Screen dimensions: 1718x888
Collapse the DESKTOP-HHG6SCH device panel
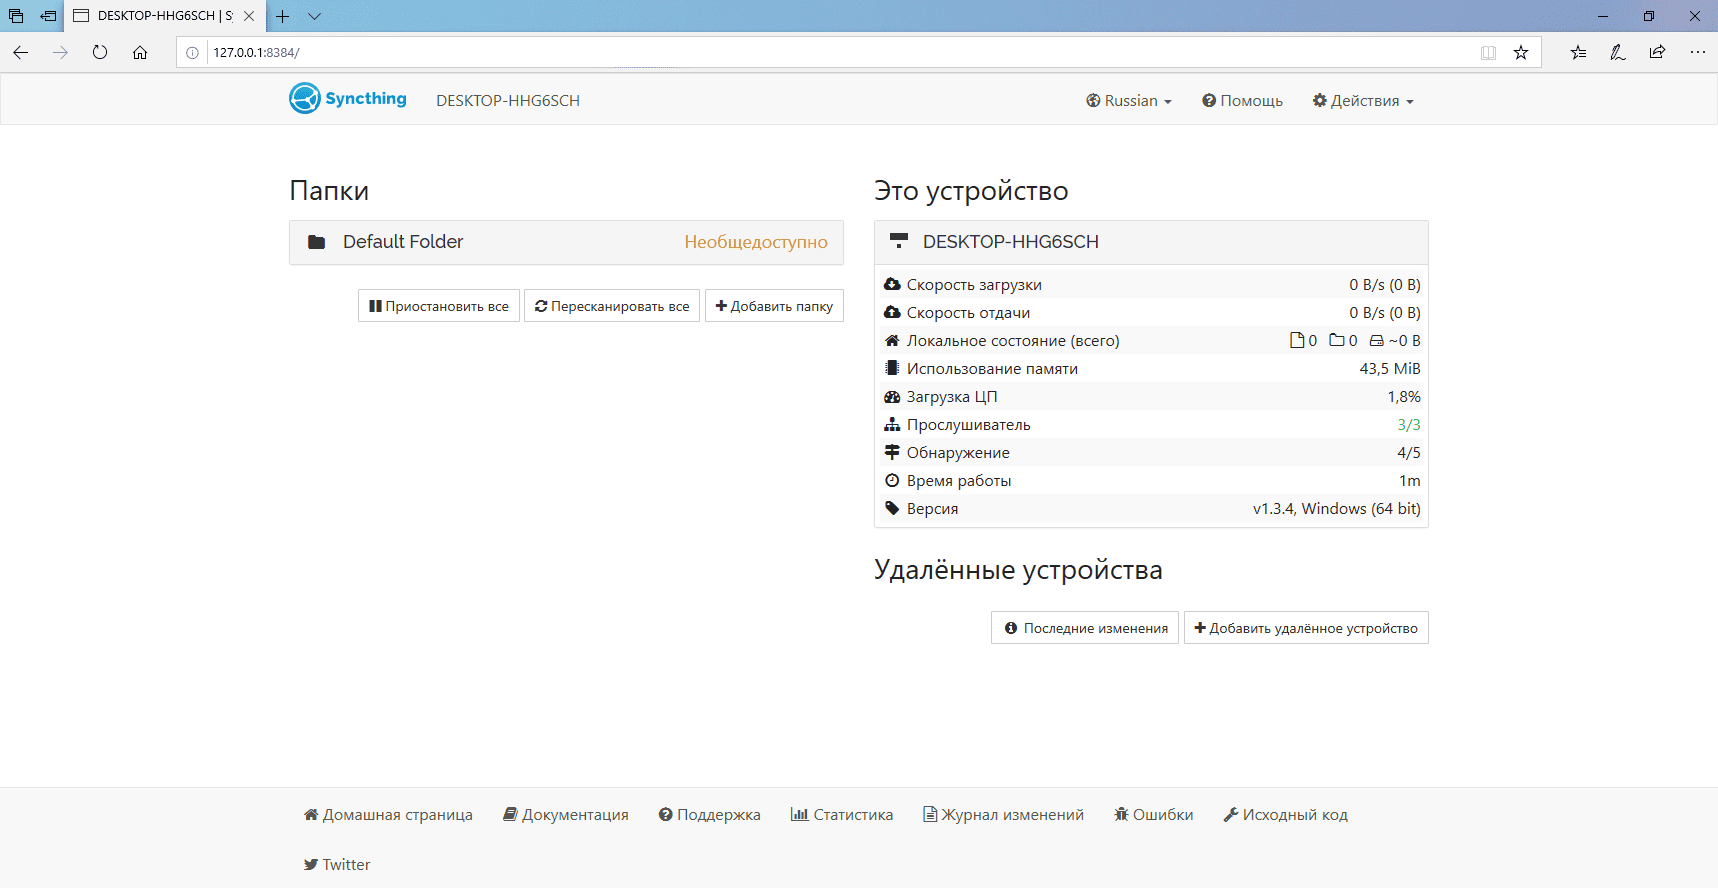pos(1151,242)
